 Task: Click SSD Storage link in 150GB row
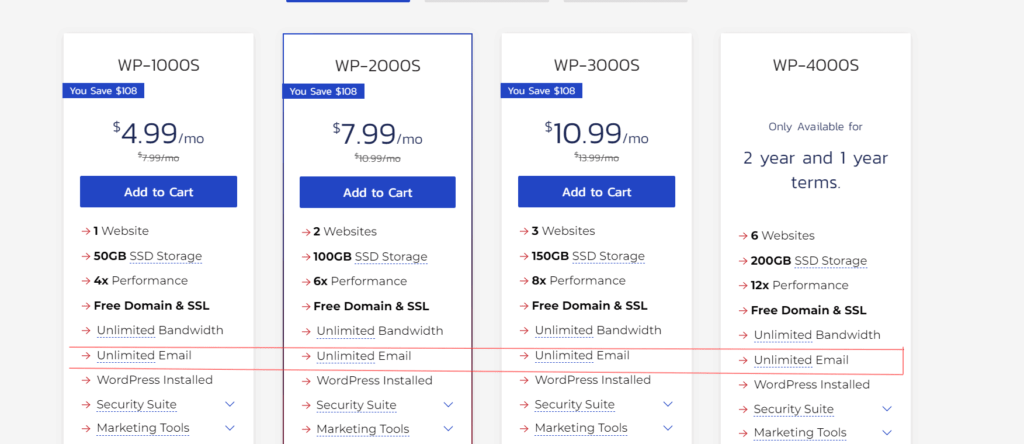tap(609, 256)
